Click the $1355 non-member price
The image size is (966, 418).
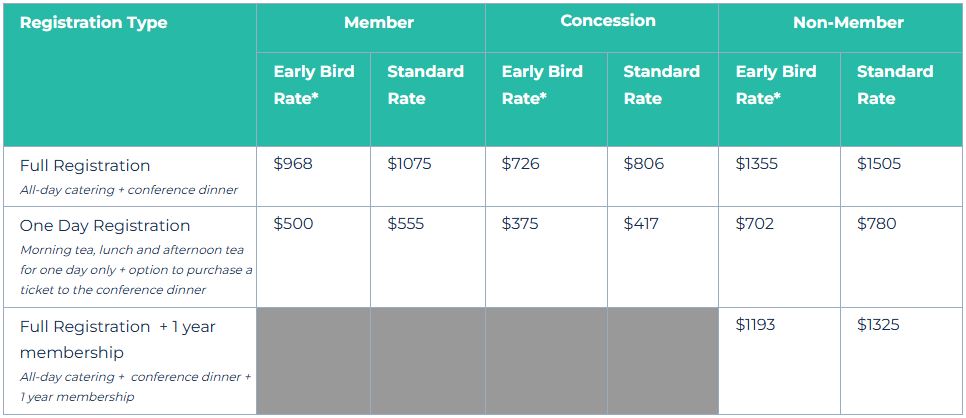tap(757, 164)
